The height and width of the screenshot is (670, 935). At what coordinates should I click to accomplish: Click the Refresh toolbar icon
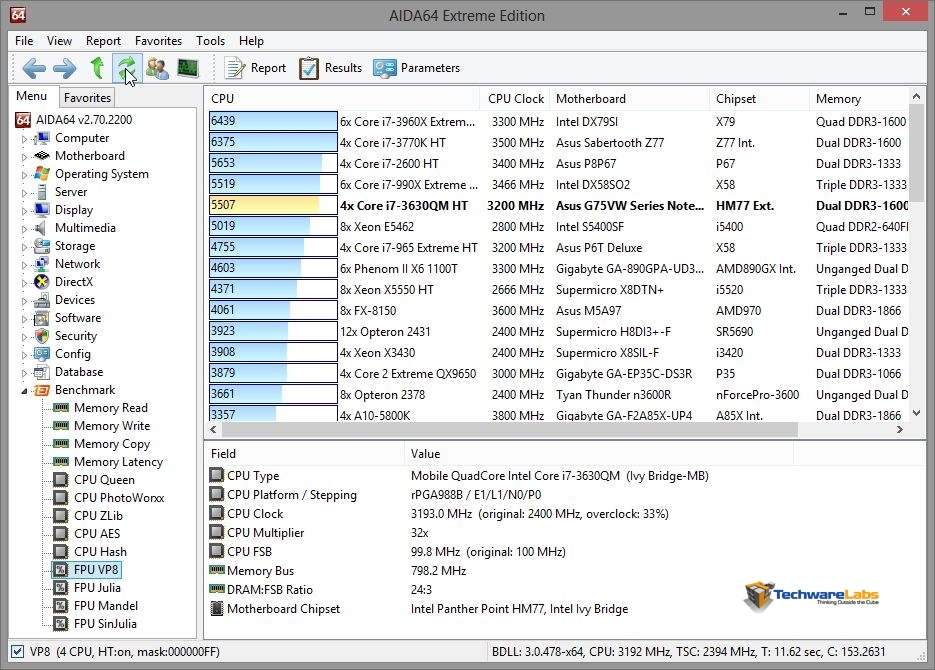point(127,68)
